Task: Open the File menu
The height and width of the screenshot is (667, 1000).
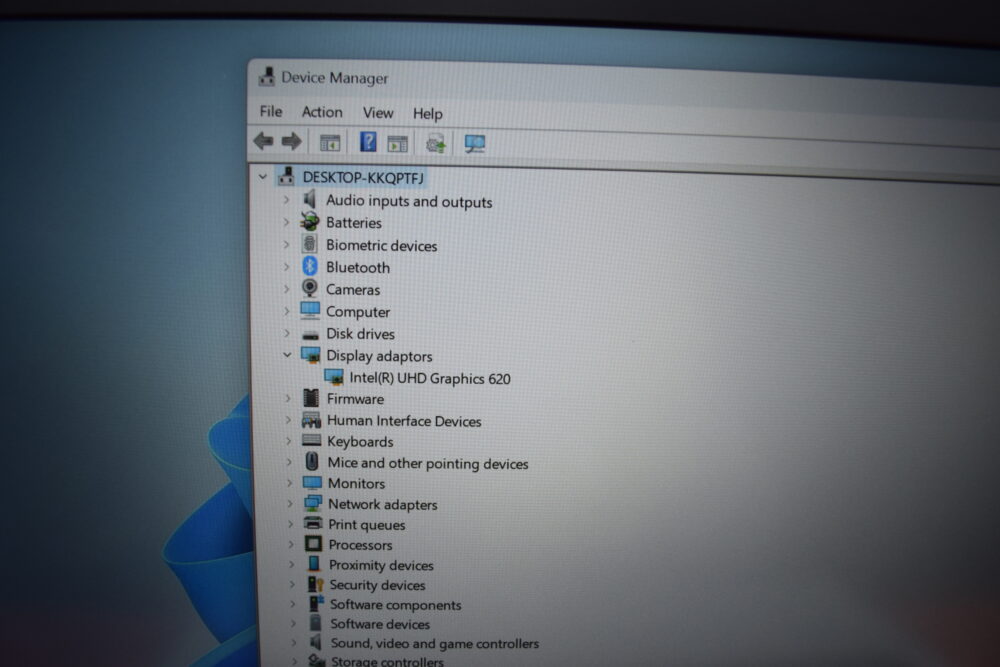Action: [271, 112]
